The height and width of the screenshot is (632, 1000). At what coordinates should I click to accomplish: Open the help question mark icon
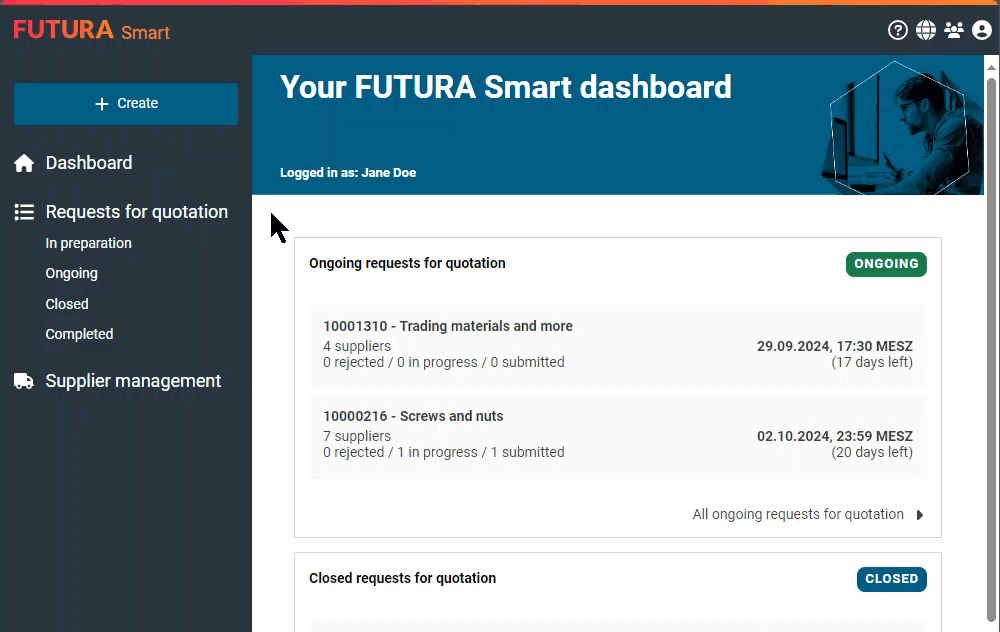pyautogui.click(x=898, y=30)
